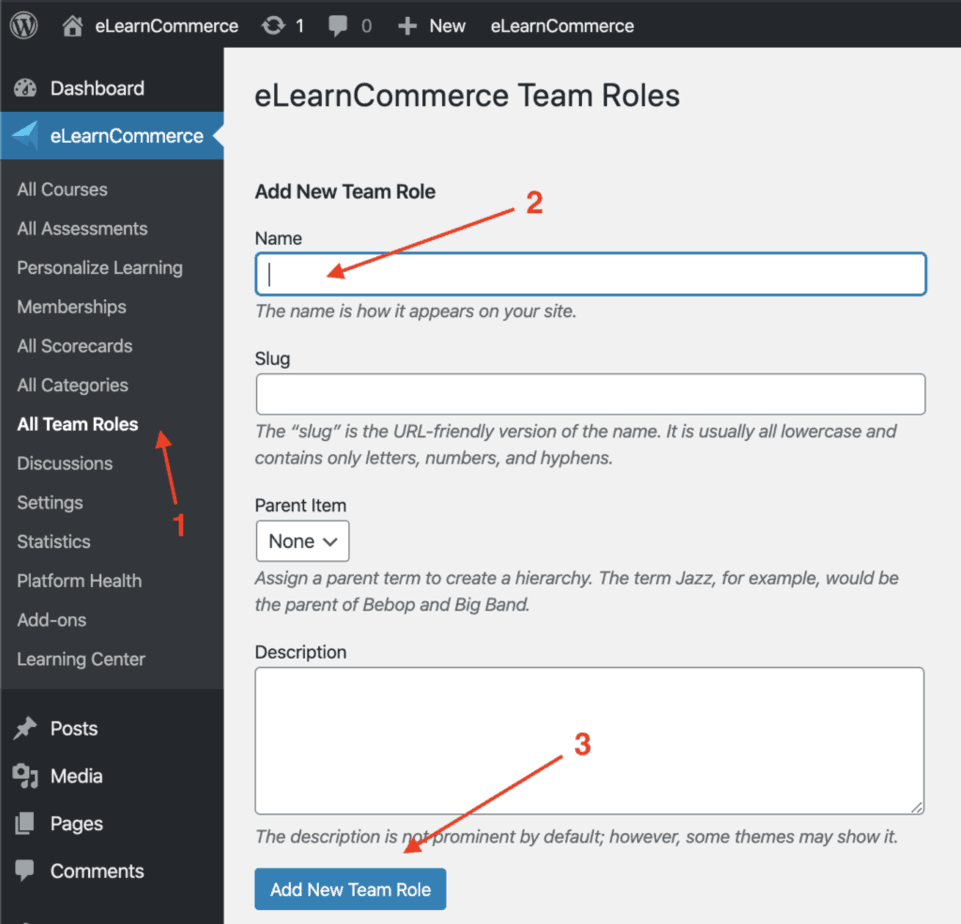Go to Personalize Learning
Viewport: 961px width, 924px height.
pyautogui.click(x=100, y=268)
